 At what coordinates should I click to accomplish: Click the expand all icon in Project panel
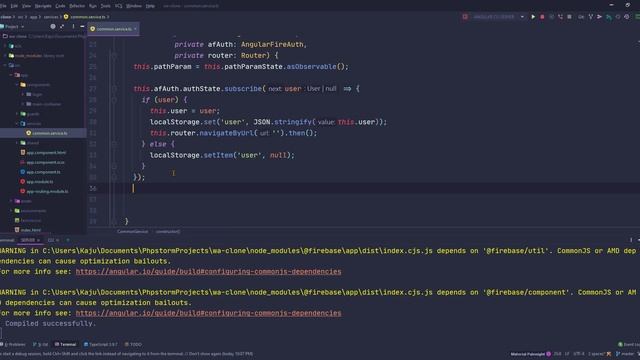pos(62,27)
